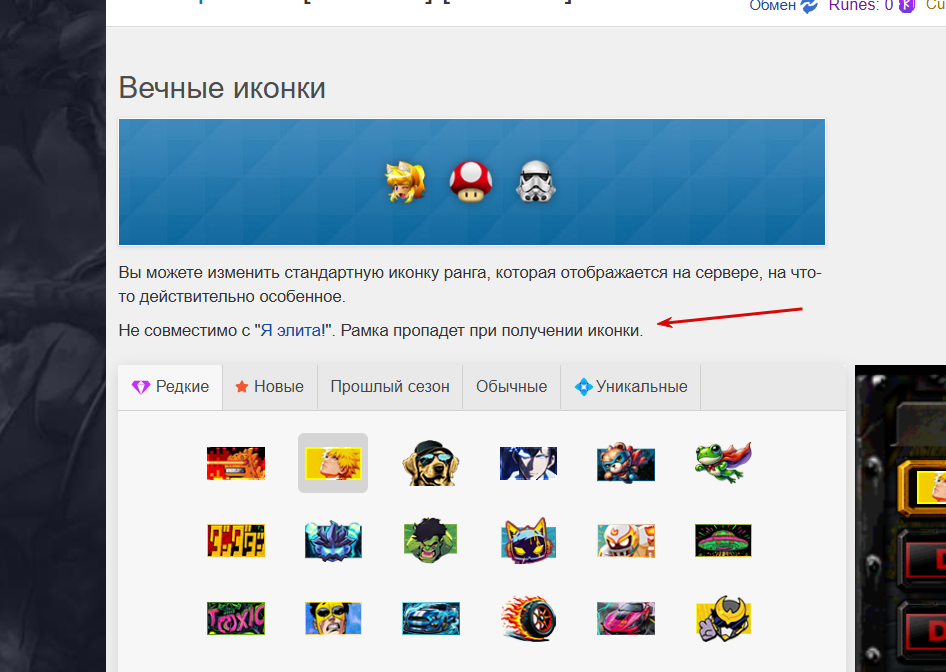Open the Уникальные tab
The height and width of the screenshot is (672, 946).
pyautogui.click(x=631, y=387)
